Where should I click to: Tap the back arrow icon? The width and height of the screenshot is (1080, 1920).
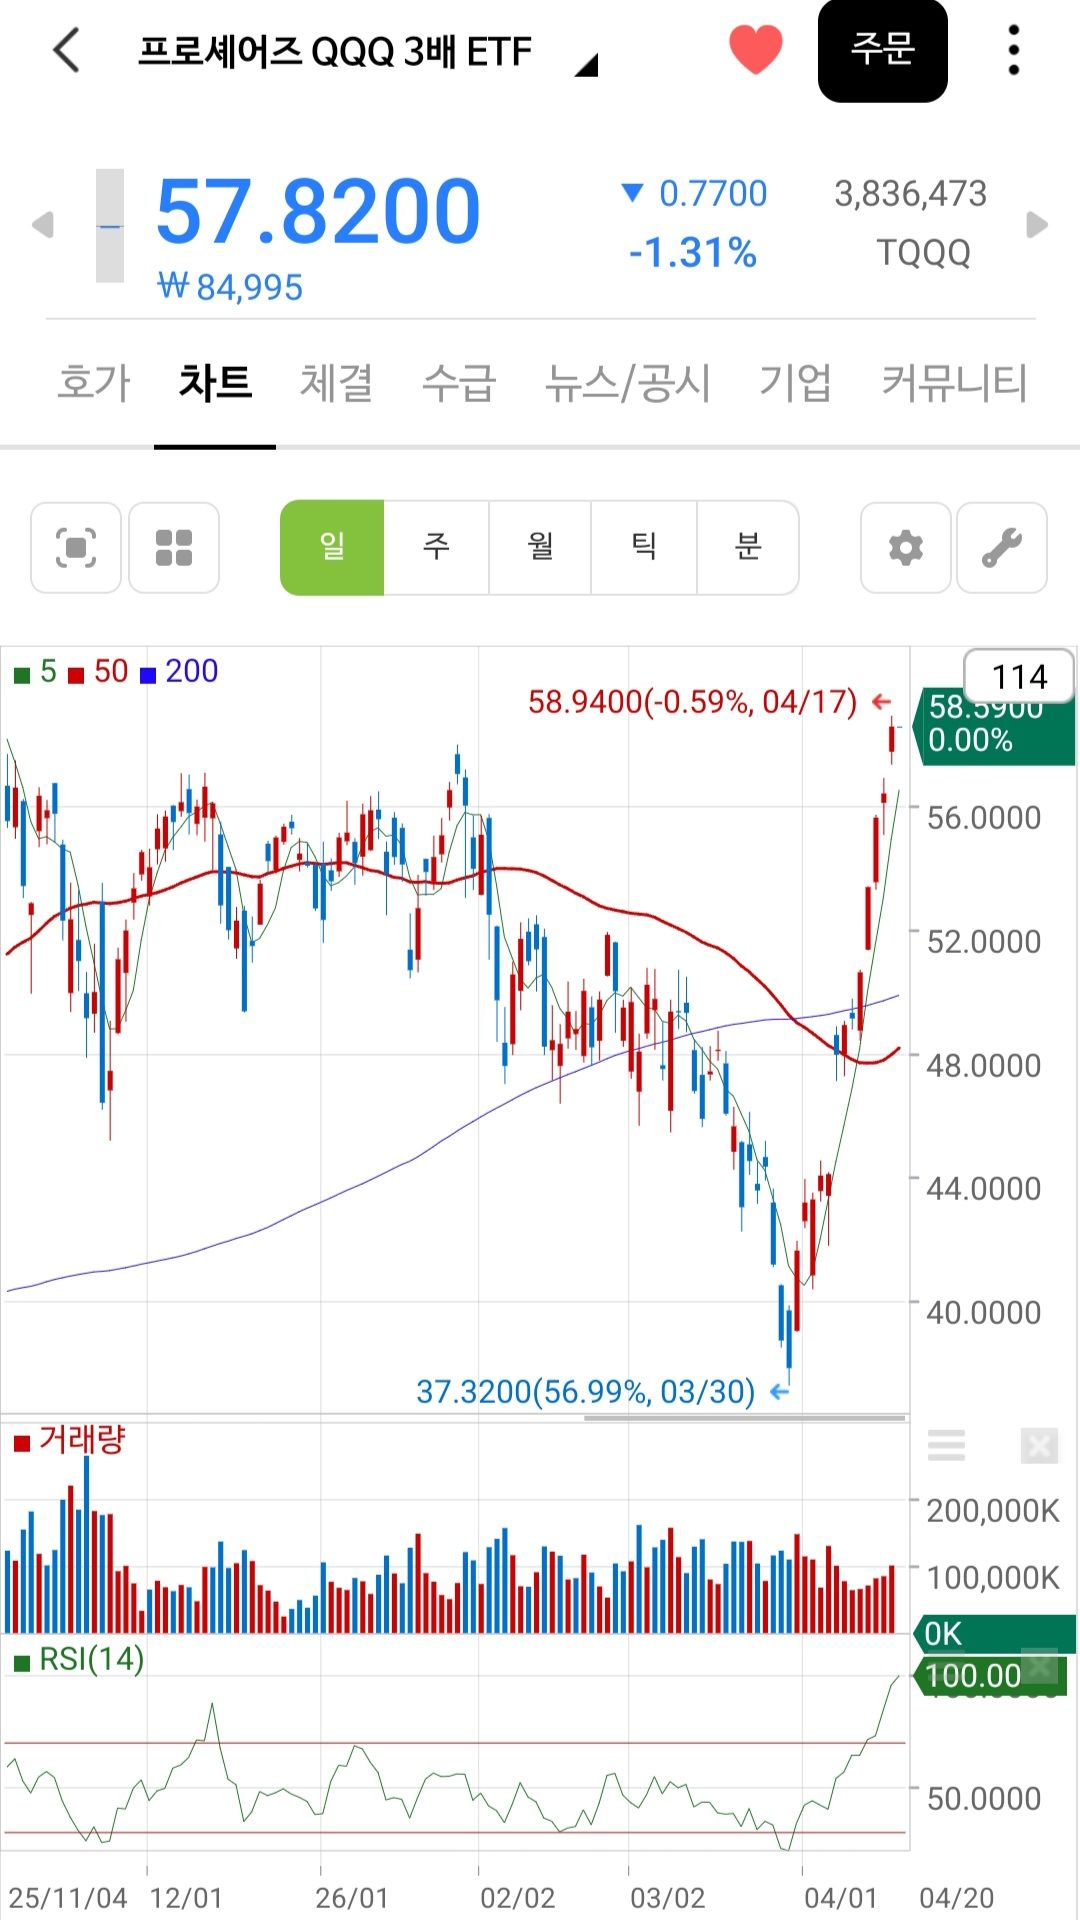(66, 50)
